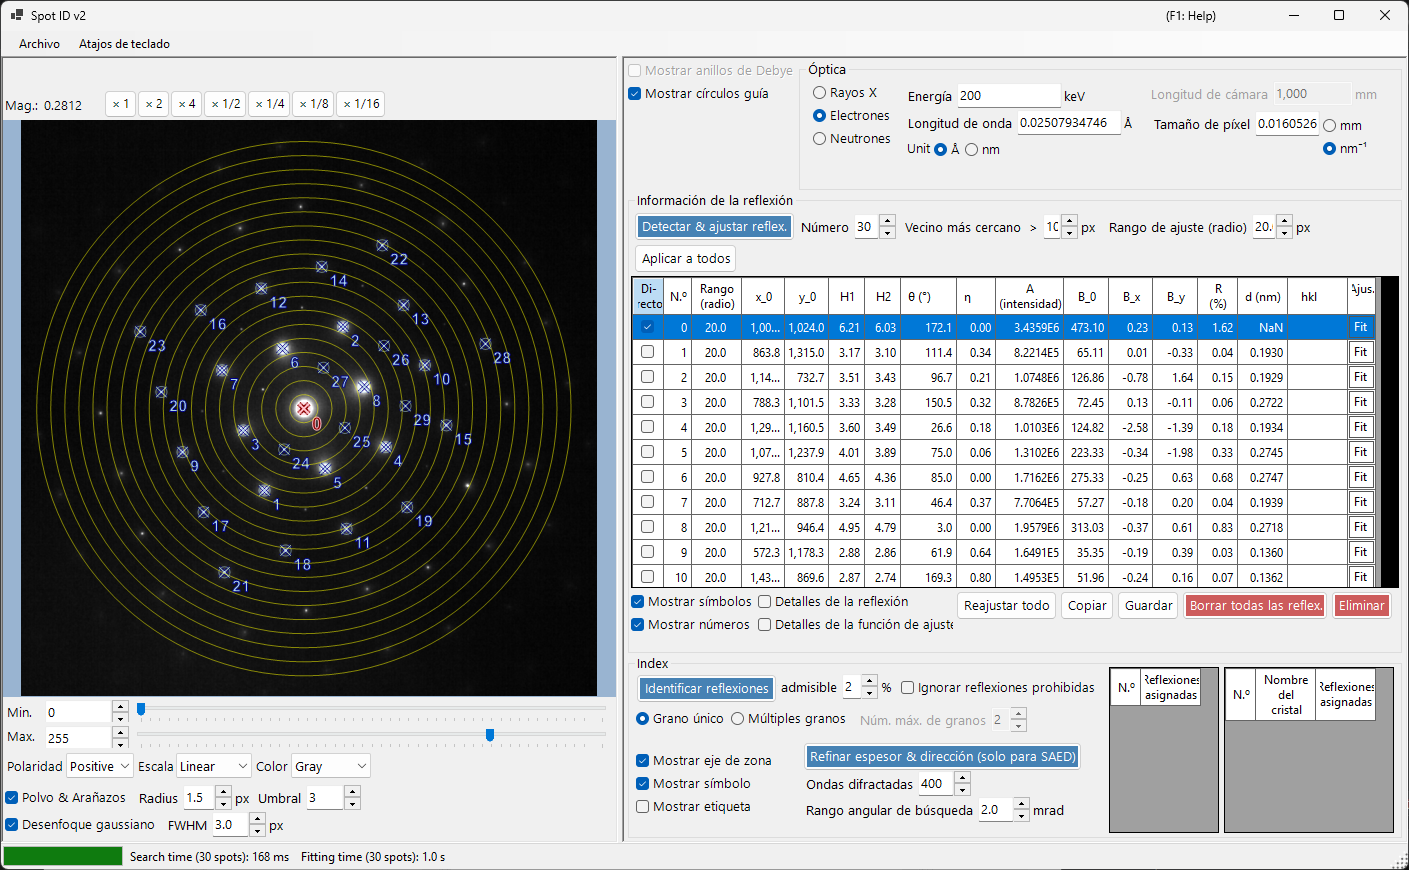Check Directo box for reflection row 1
1409x870 pixels.
(x=648, y=352)
